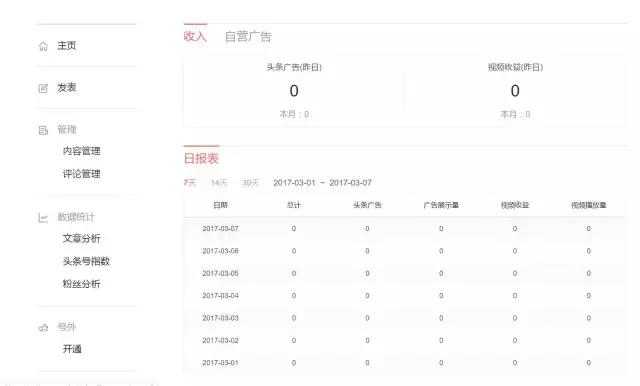The image size is (640, 386).
Task: Select the 7天 range filter
Action: (x=190, y=183)
